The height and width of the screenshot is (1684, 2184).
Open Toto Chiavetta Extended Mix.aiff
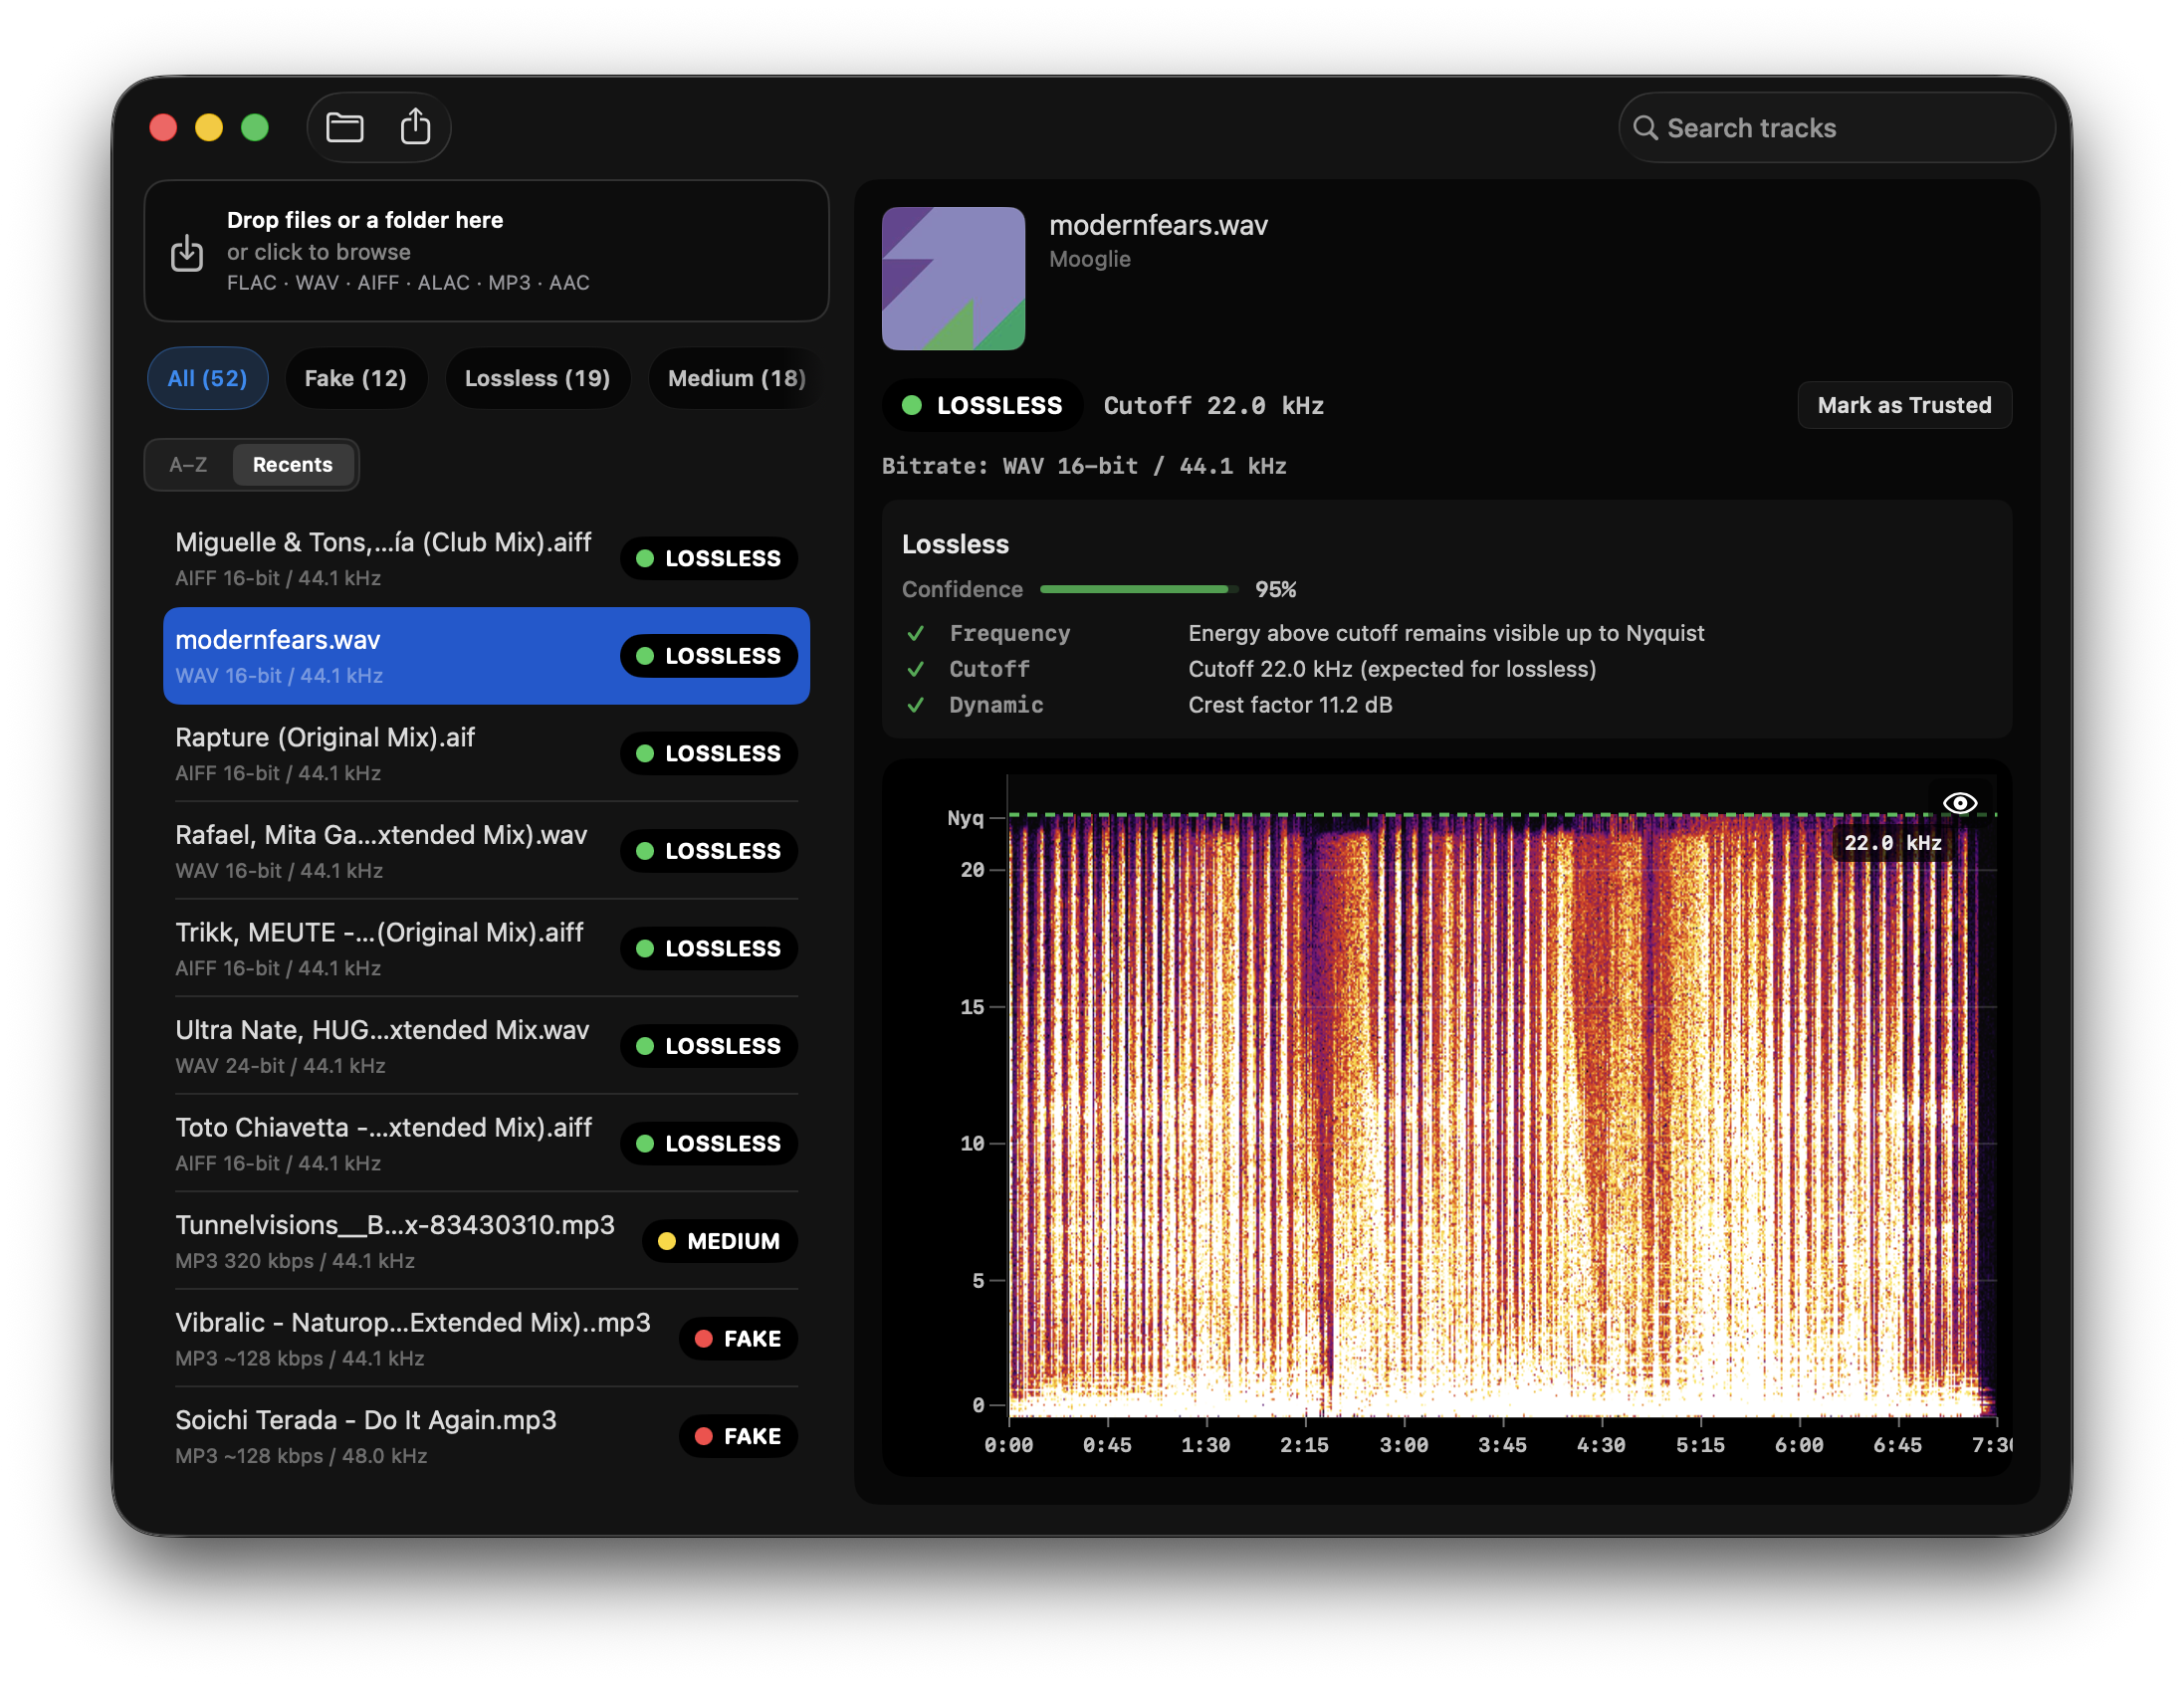[486, 1143]
